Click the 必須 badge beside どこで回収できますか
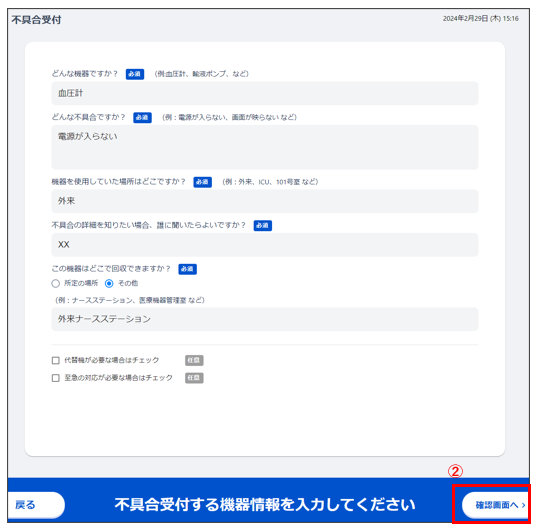Image resolution: width=540 pixels, height=529 pixels. [187, 269]
